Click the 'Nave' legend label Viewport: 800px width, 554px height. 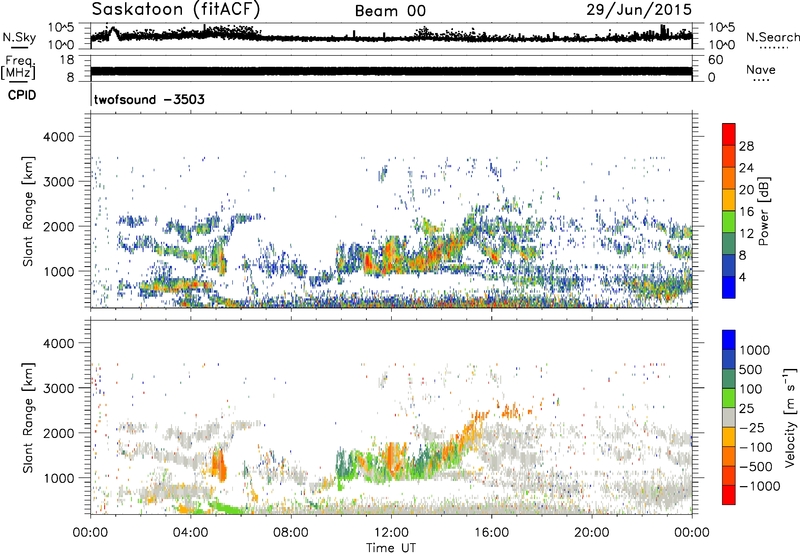tap(761, 69)
